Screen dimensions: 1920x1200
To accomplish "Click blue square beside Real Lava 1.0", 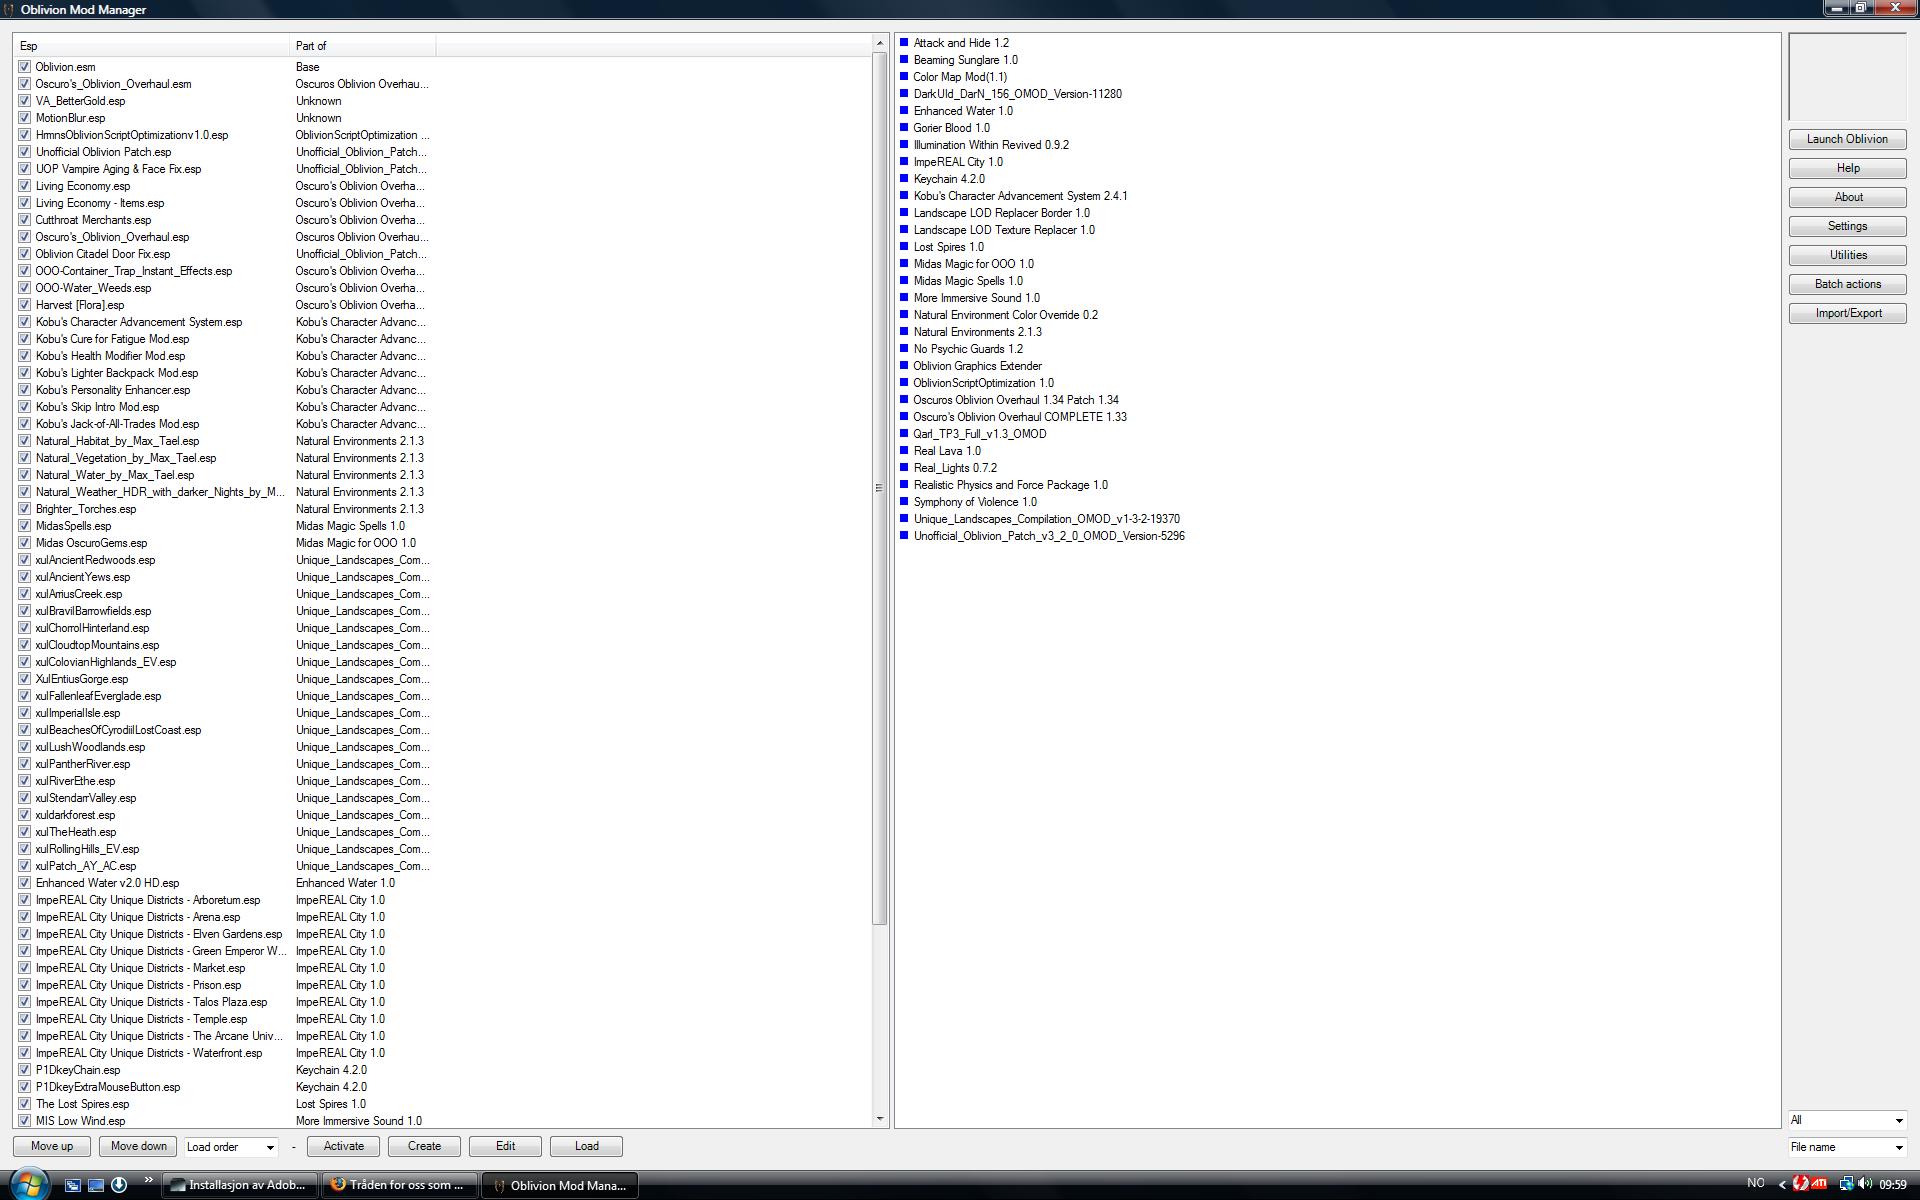I will [904, 450].
